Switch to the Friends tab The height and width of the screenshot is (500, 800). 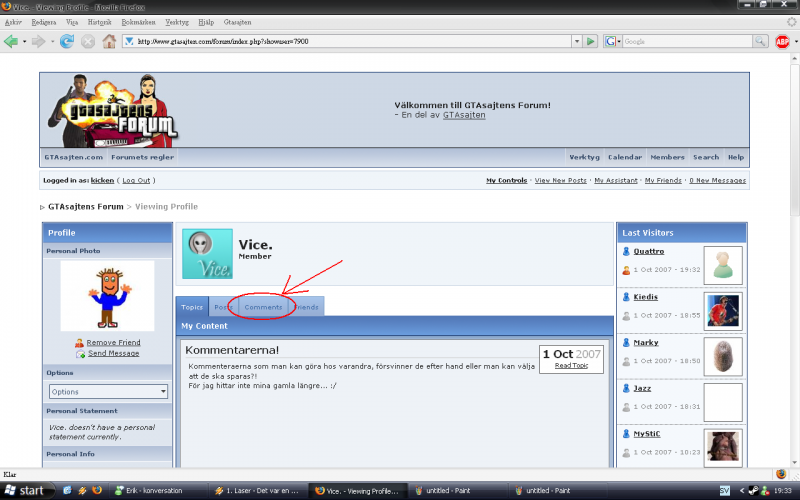pos(307,307)
